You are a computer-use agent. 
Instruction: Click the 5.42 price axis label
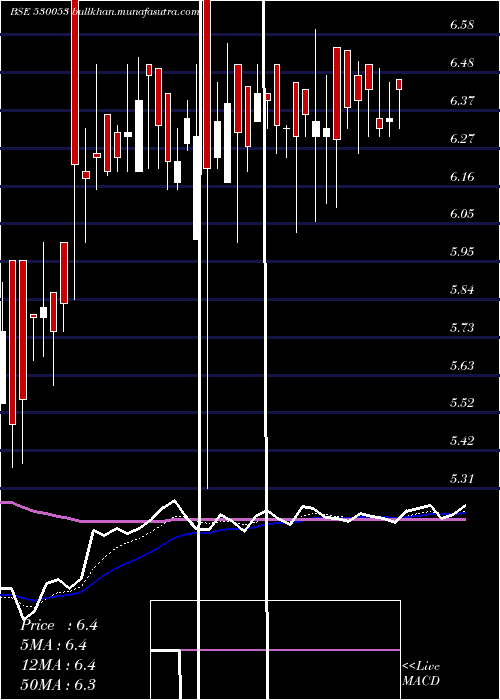click(461, 441)
